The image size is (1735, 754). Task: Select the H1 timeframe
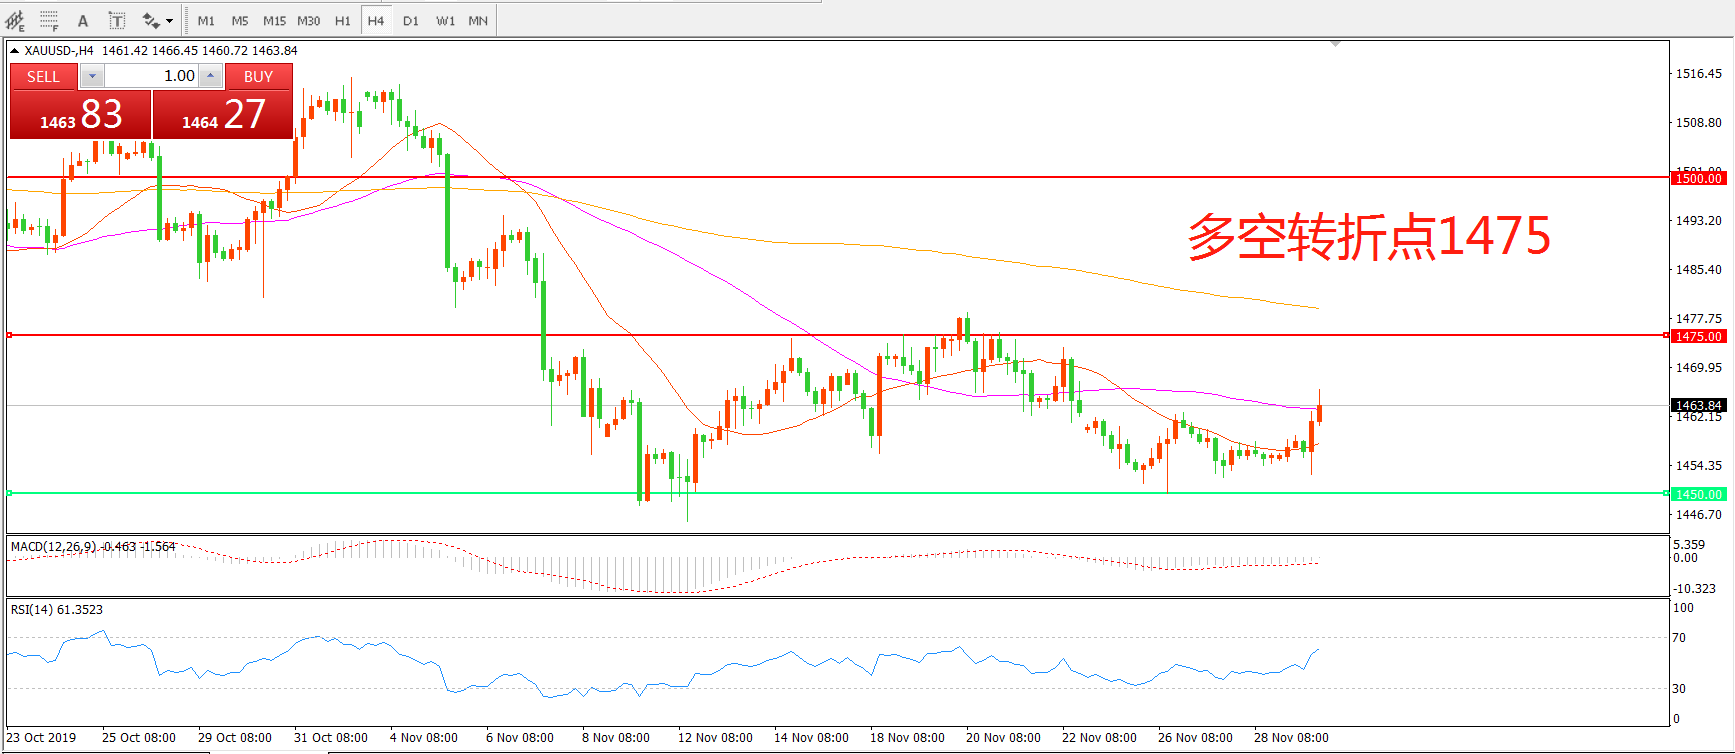click(x=343, y=20)
